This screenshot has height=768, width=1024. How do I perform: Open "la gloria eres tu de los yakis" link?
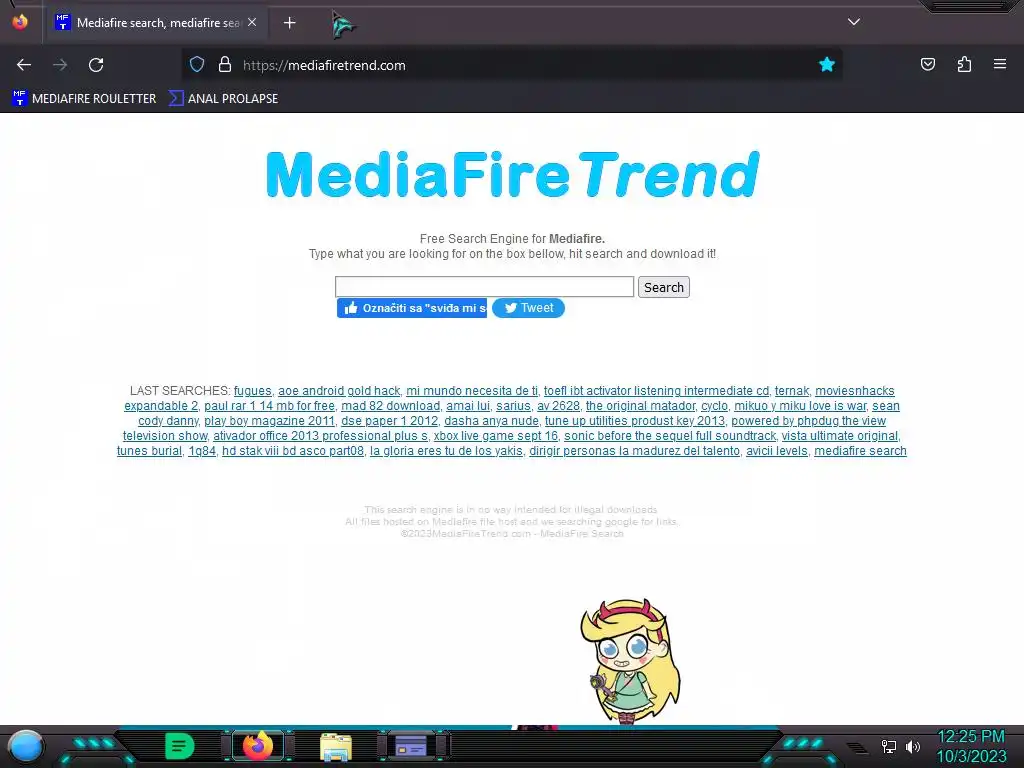(447, 451)
